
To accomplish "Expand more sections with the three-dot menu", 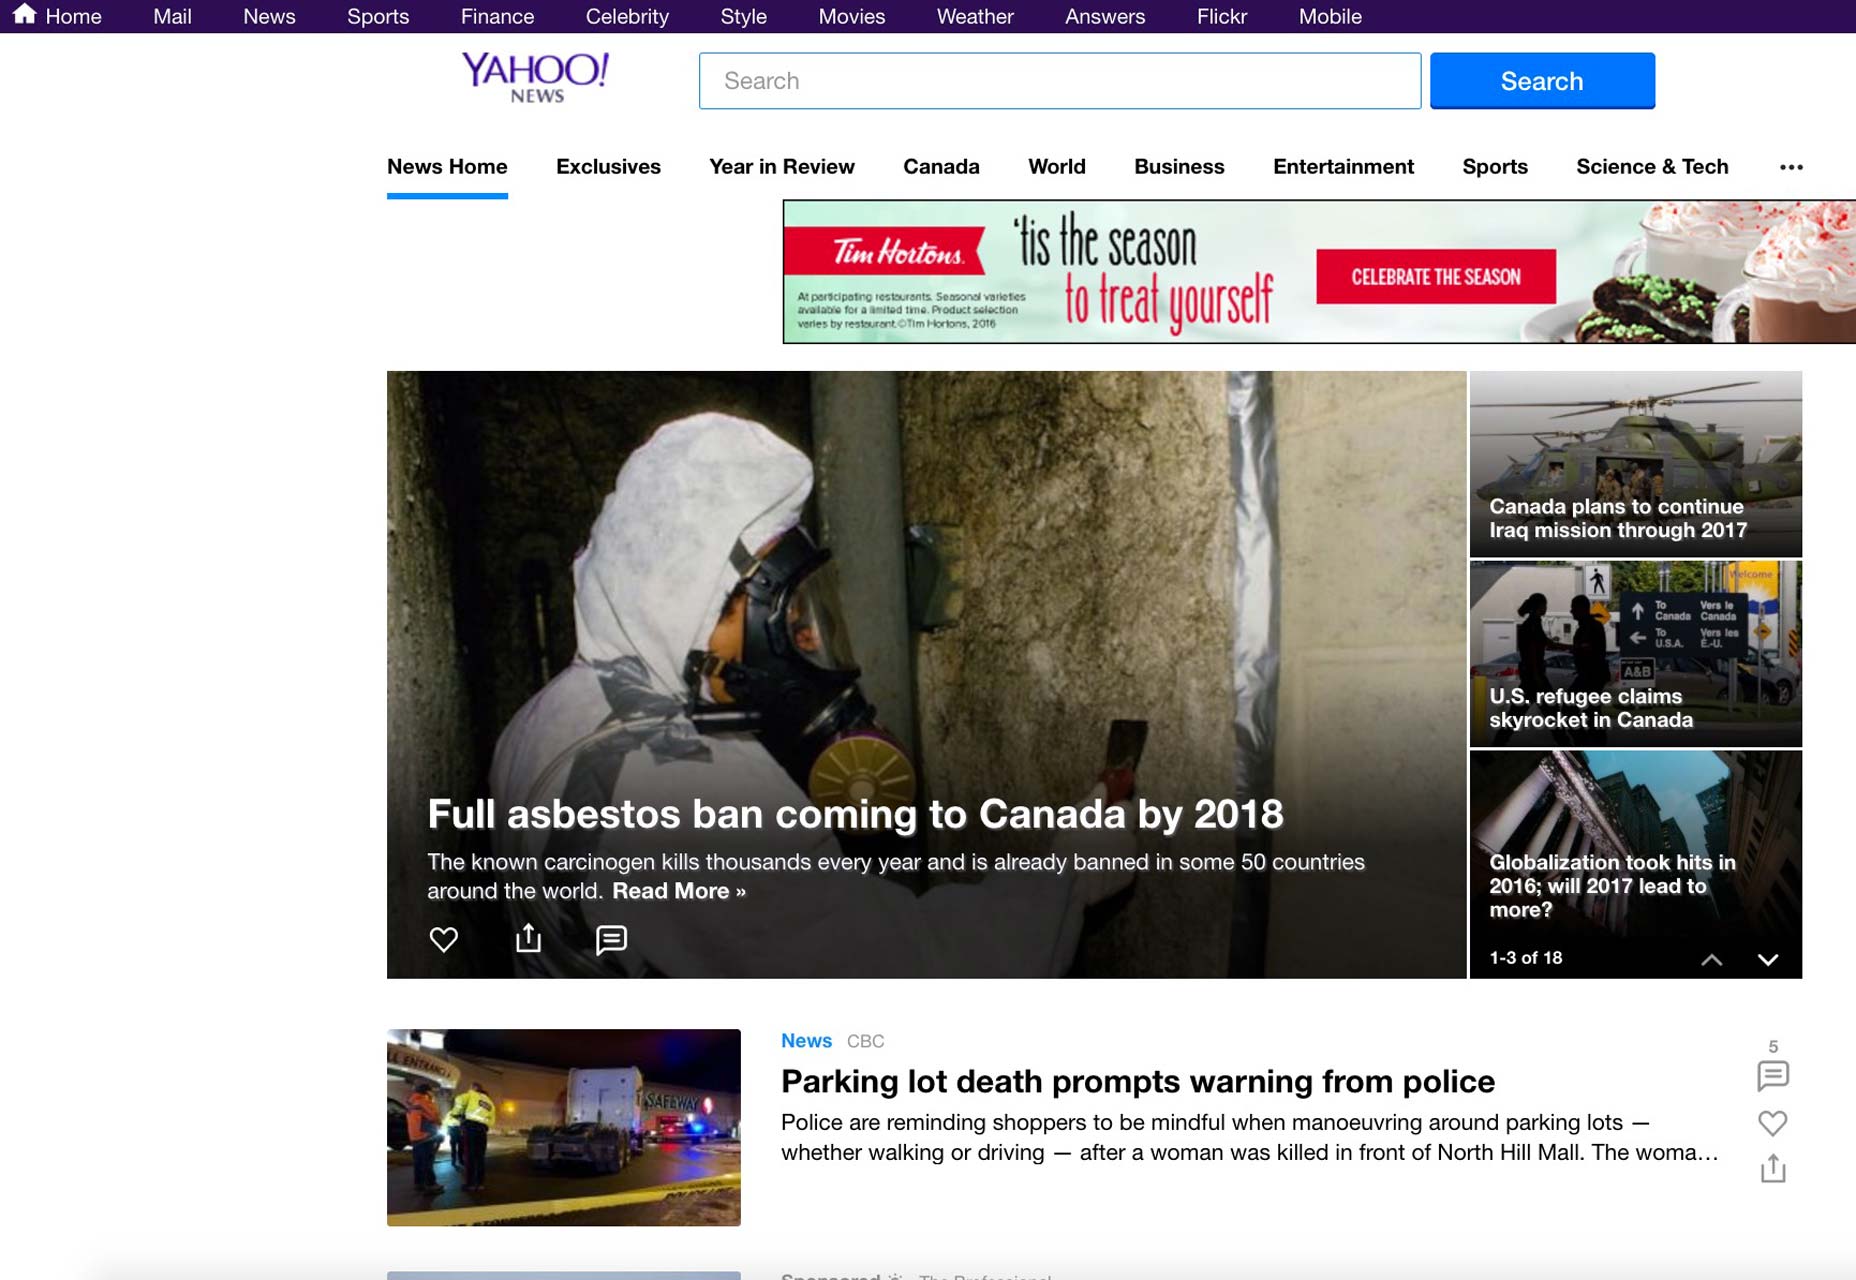I will click(x=1791, y=167).
